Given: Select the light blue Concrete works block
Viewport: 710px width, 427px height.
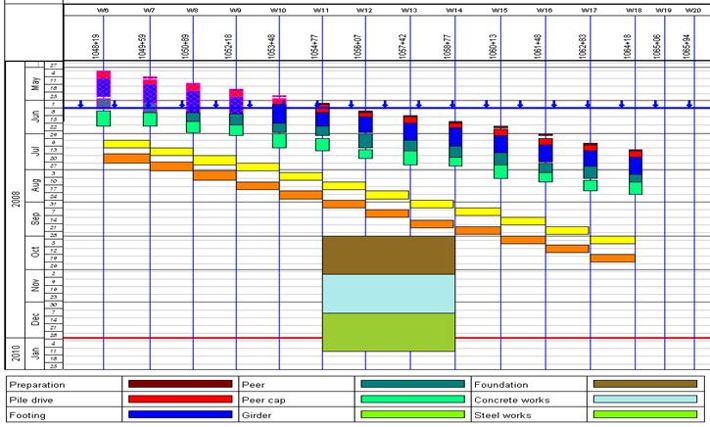Looking at the screenshot, I should click(x=389, y=294).
